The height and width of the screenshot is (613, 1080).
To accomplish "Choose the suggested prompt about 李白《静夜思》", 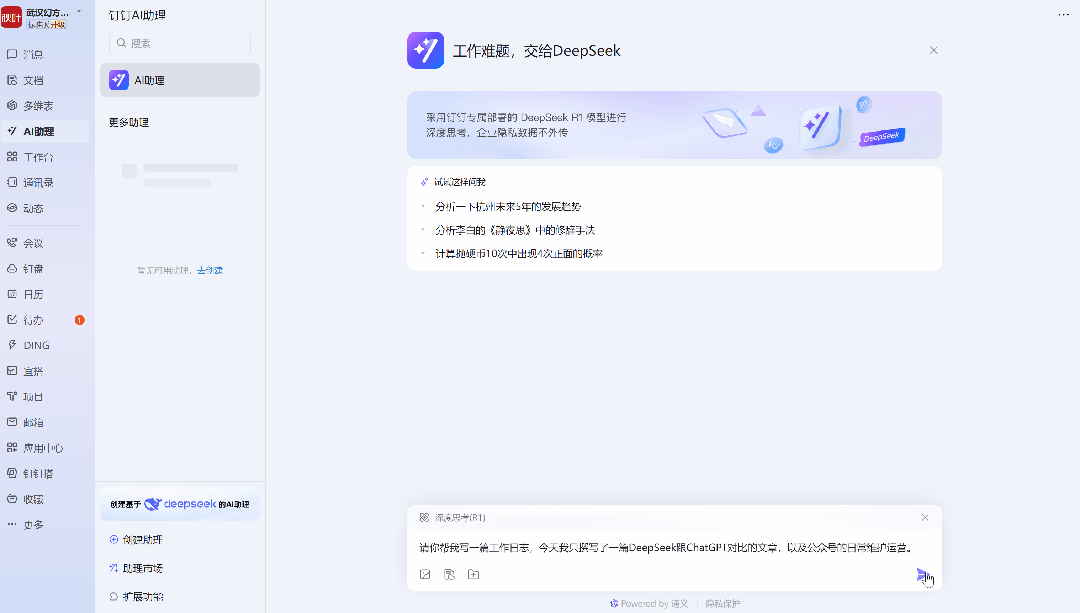I will (515, 230).
